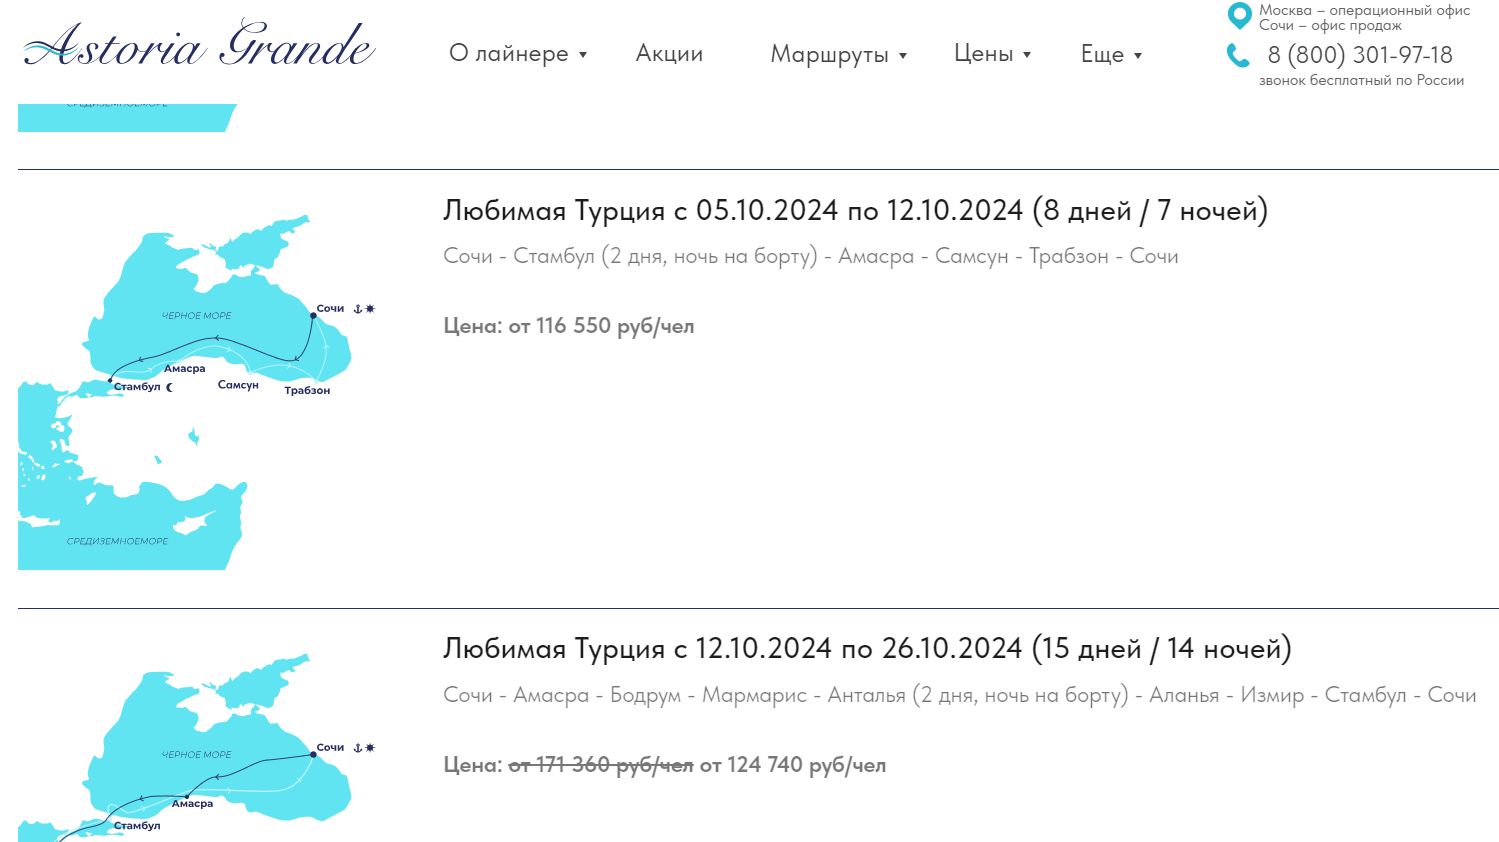Click the Самсун port label on map
Image resolution: width=1499 pixels, height=842 pixels.
pyautogui.click(x=238, y=385)
